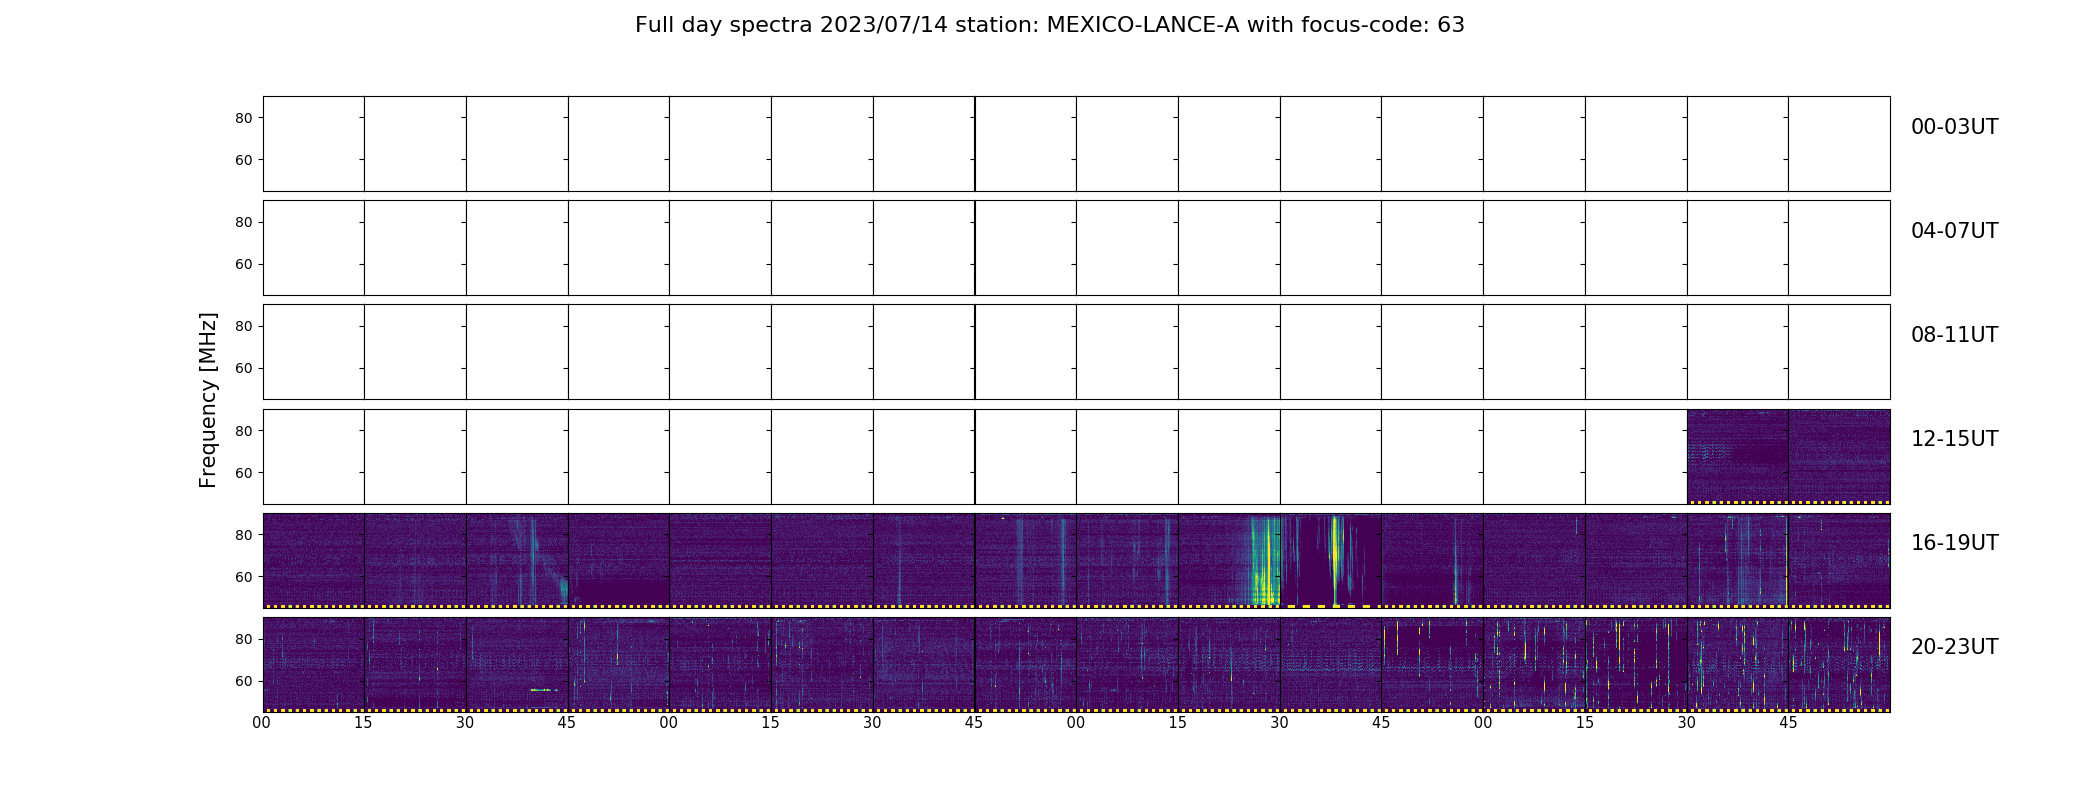
Task: Click the 80 tick label of the 16-19UT row
Action: (244, 535)
